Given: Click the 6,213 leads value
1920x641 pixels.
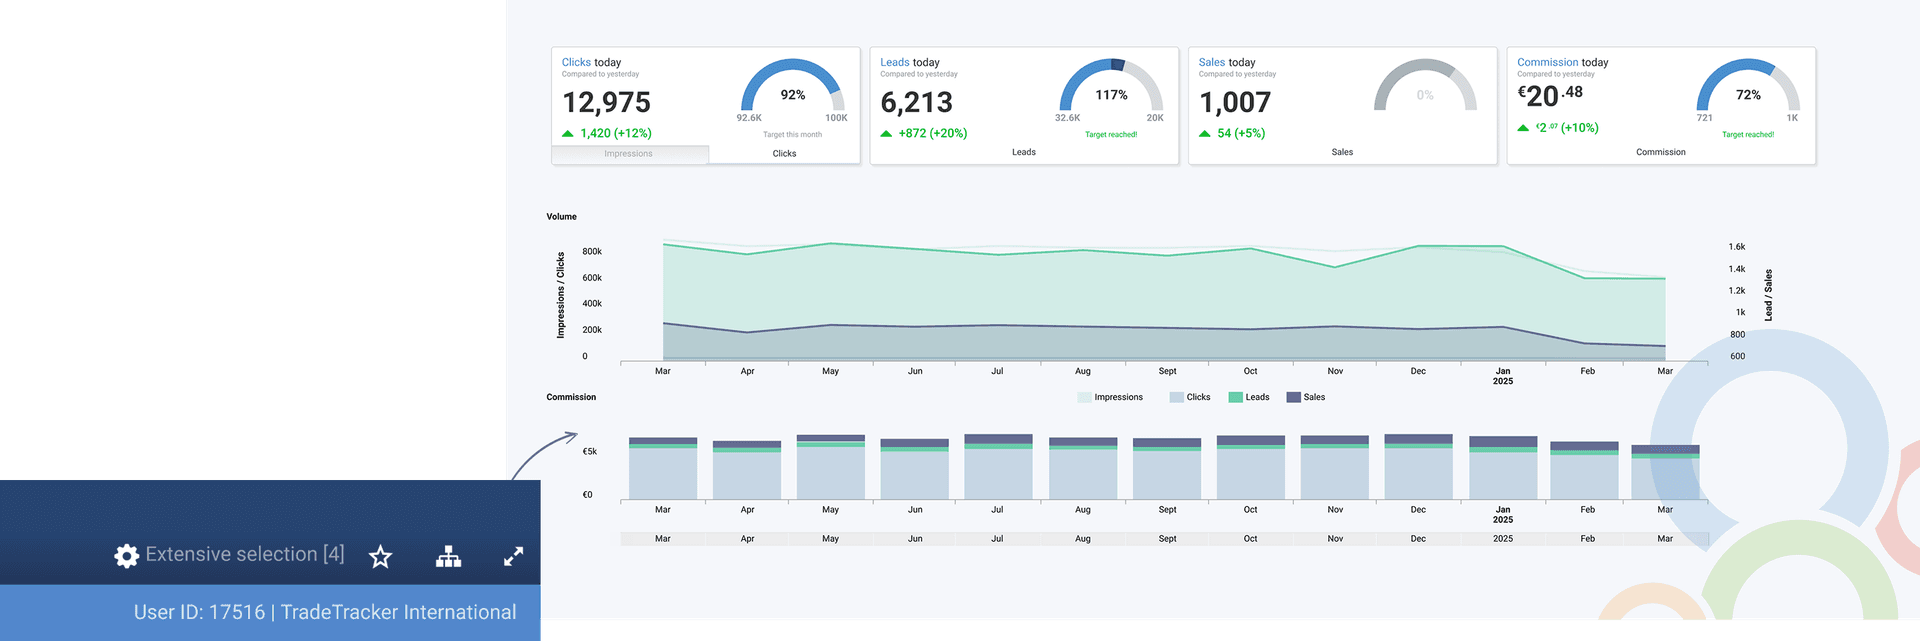Looking at the screenshot, I should (916, 102).
